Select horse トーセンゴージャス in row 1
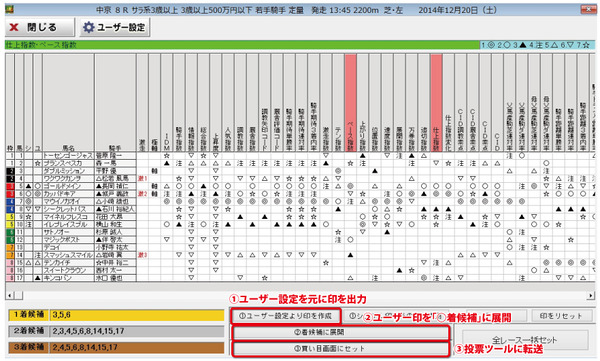The width and height of the screenshot is (600, 361). coord(68,156)
